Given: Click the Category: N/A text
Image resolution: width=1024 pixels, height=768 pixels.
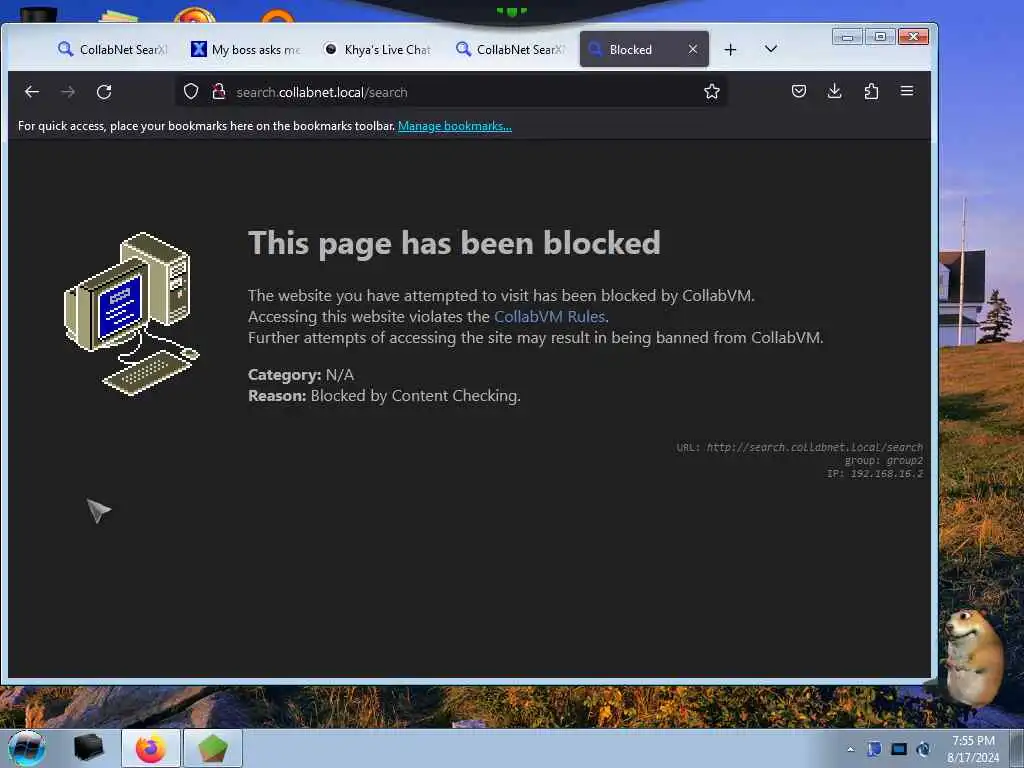Looking at the screenshot, I should (x=301, y=375).
